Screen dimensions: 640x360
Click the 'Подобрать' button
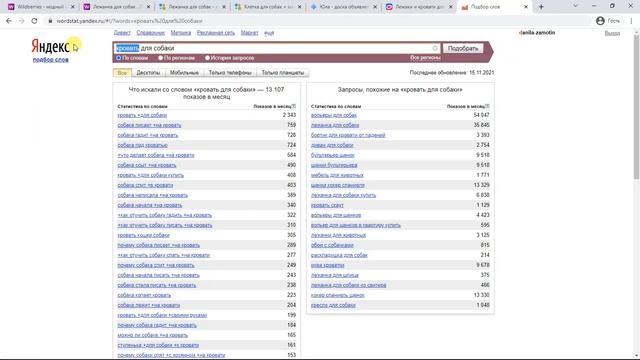click(x=463, y=48)
